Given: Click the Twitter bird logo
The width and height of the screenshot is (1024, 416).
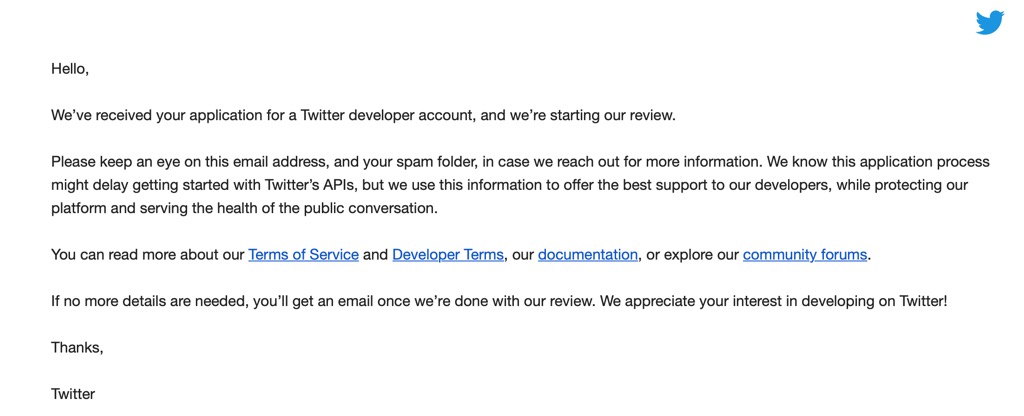Looking at the screenshot, I should click(989, 22).
